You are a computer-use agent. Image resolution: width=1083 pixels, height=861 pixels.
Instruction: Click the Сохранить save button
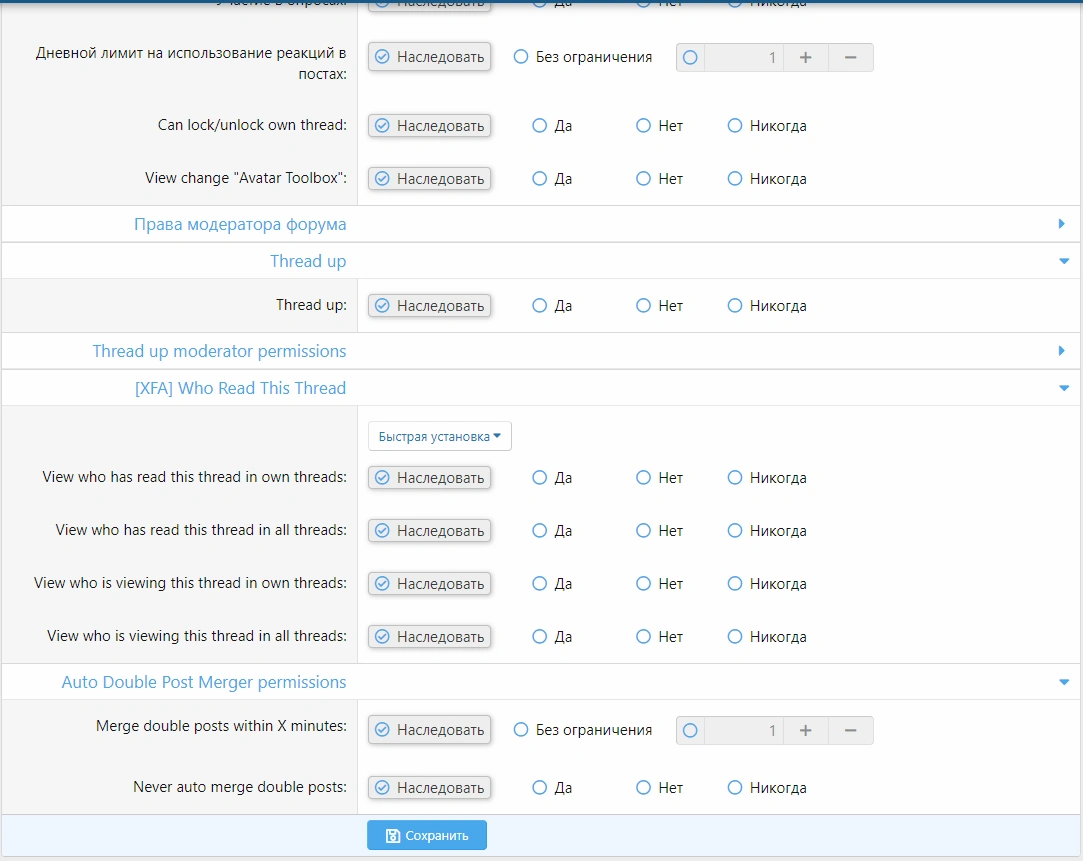(x=427, y=836)
